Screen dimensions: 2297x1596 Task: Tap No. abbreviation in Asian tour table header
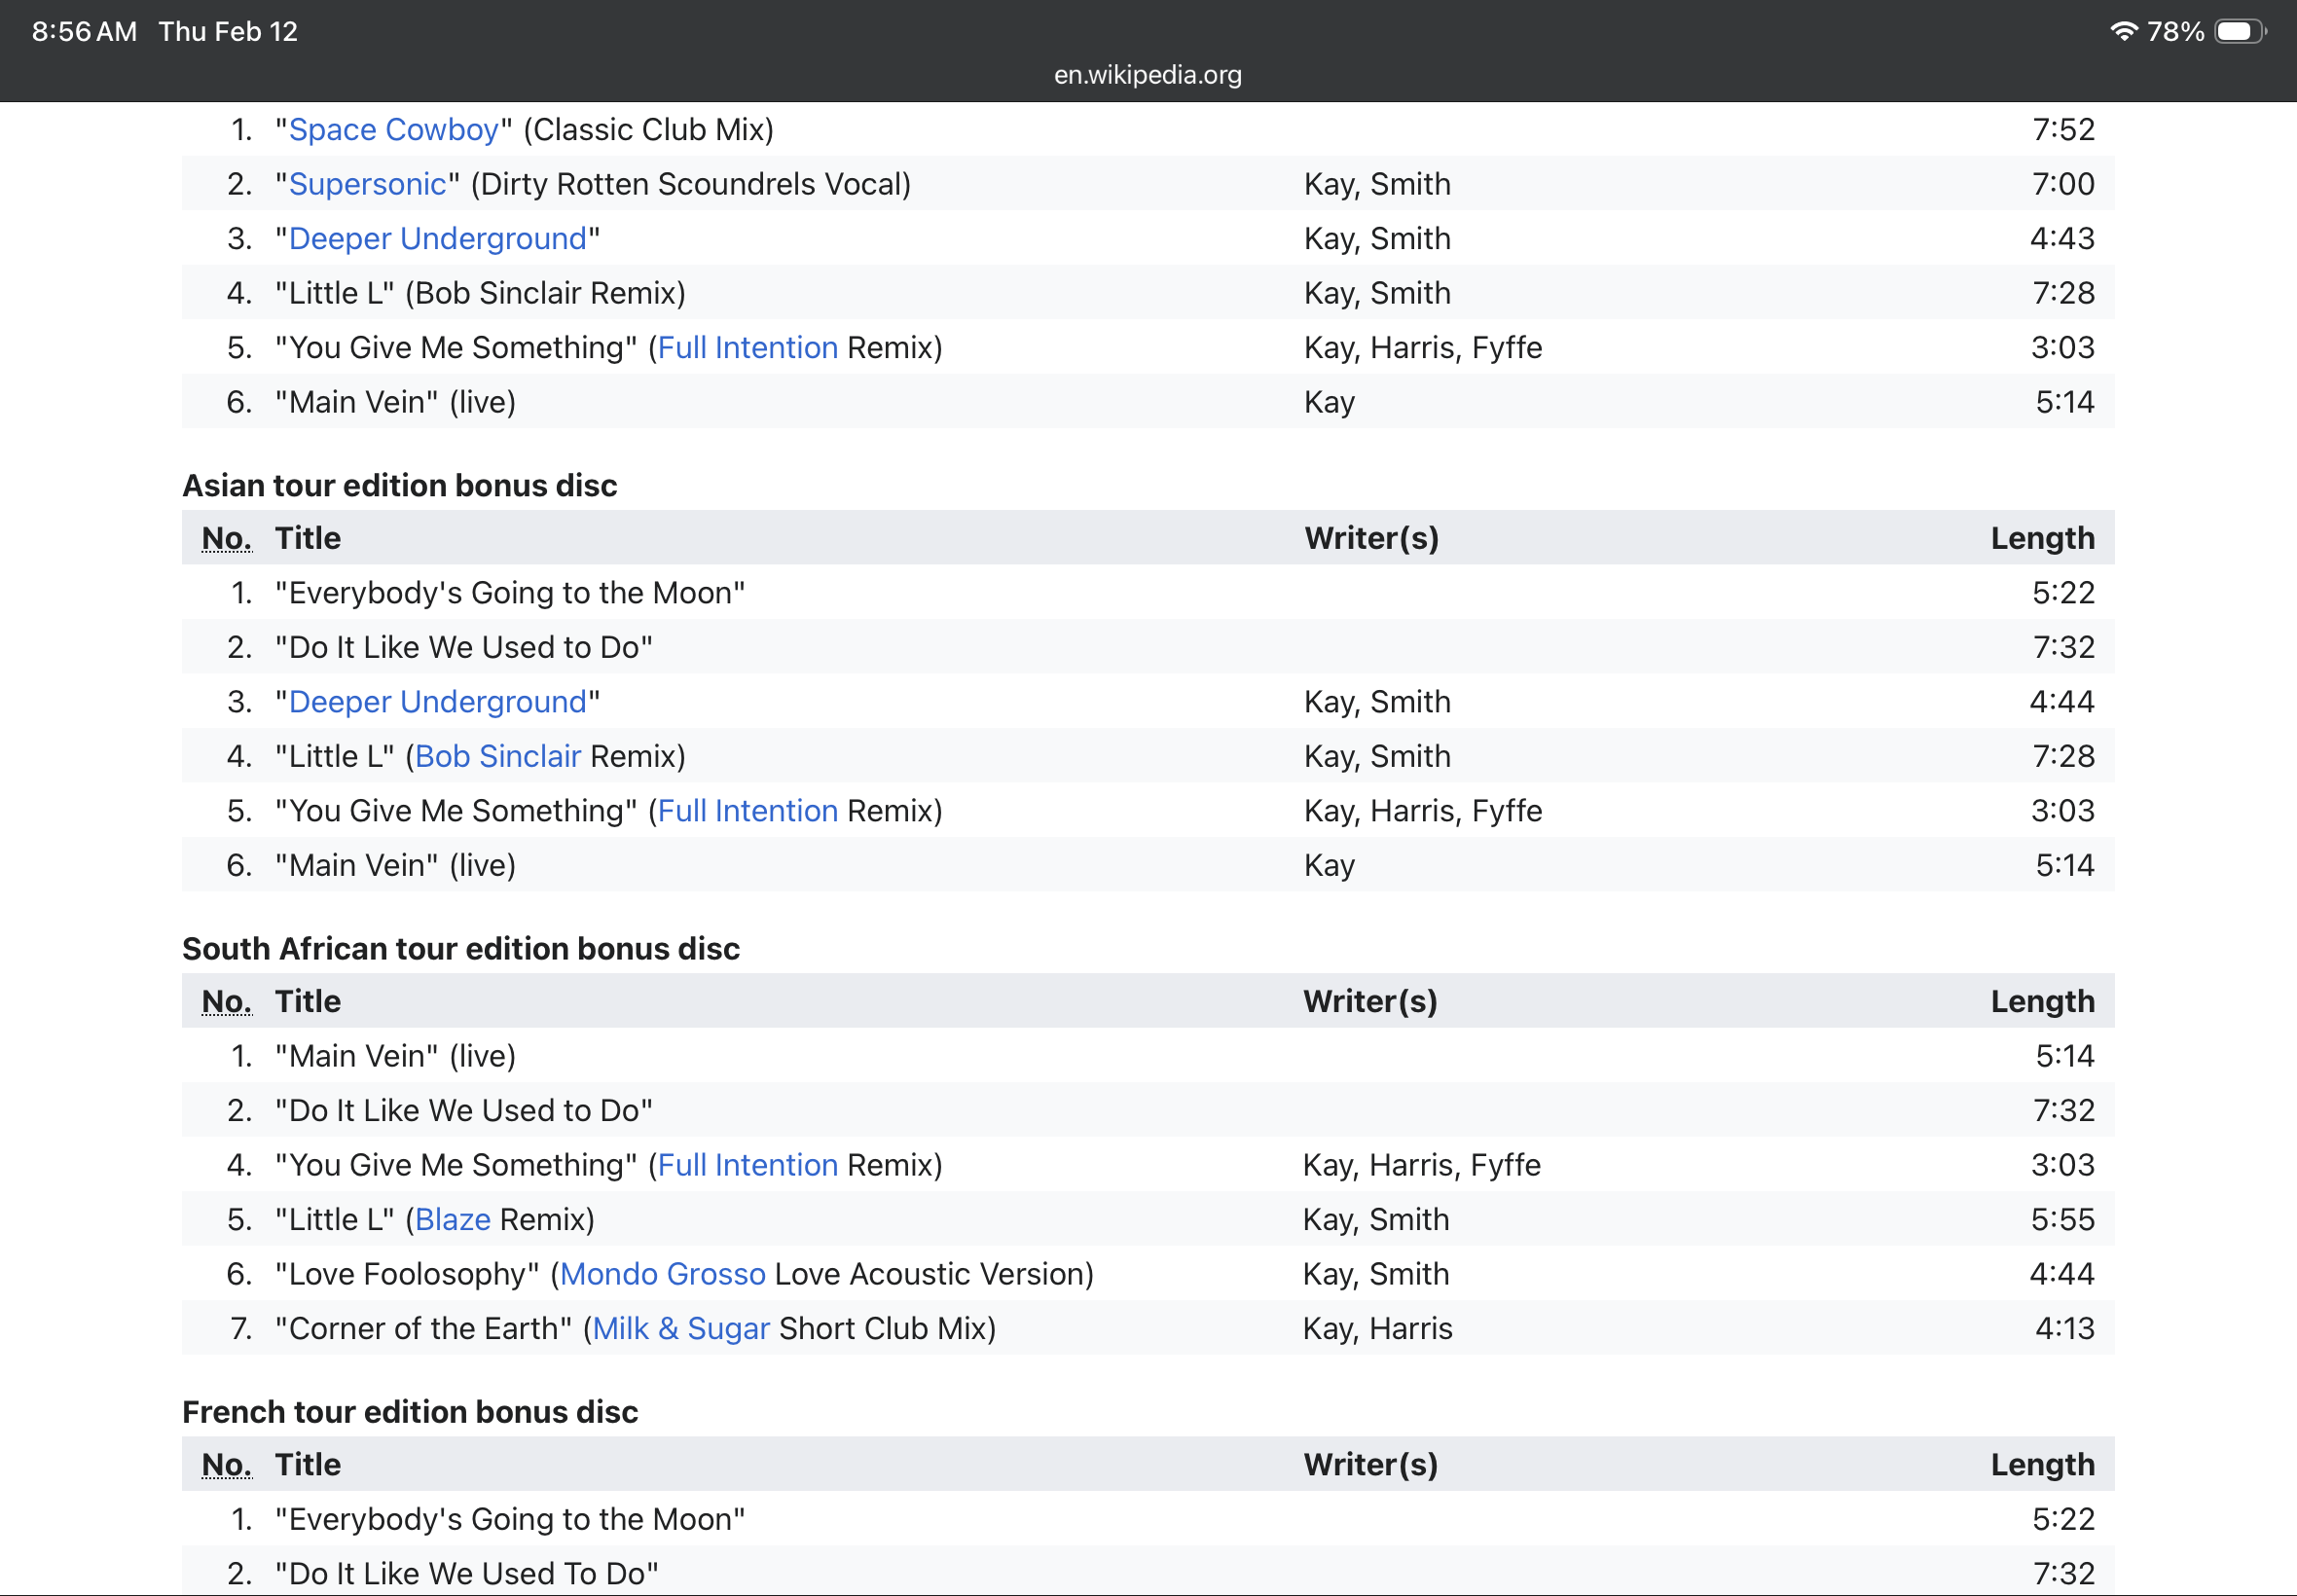point(226,538)
